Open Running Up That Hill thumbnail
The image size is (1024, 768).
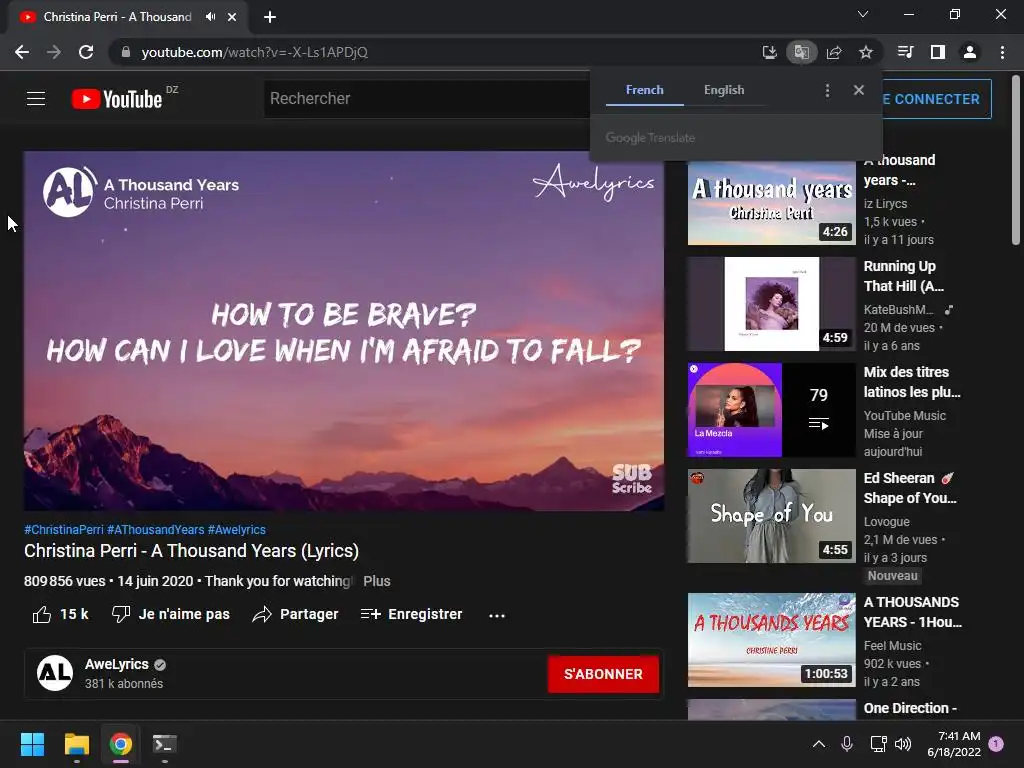pyautogui.click(x=771, y=304)
